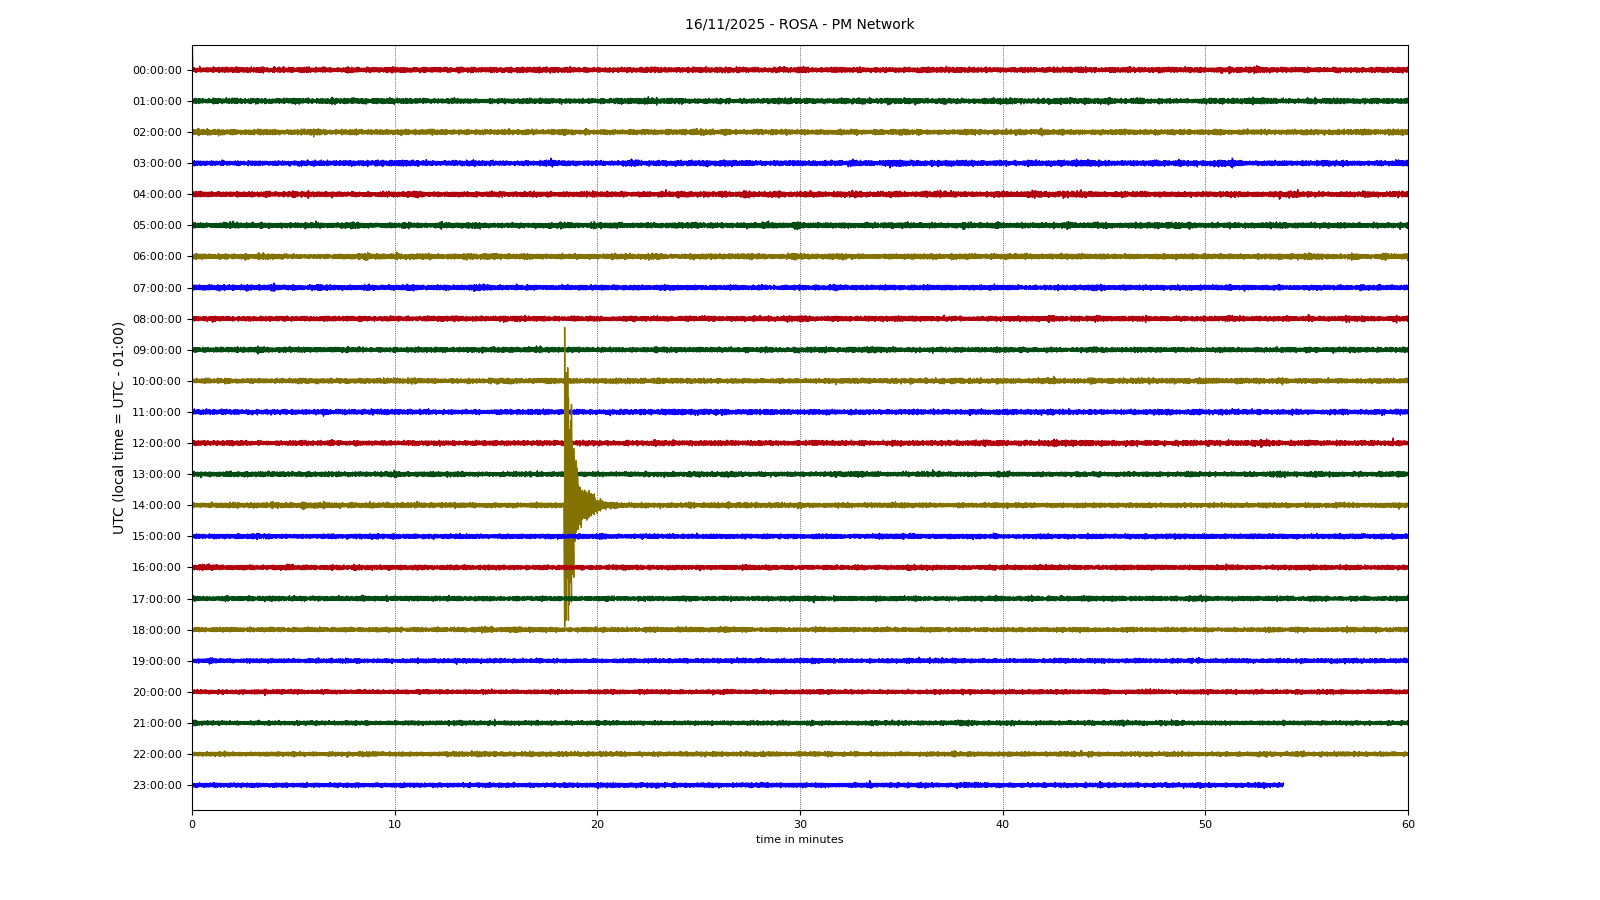Click the plot title '16/11/2025 - ROSA - PM Network'
Screen dimensions: 1600x900
[x=799, y=25]
